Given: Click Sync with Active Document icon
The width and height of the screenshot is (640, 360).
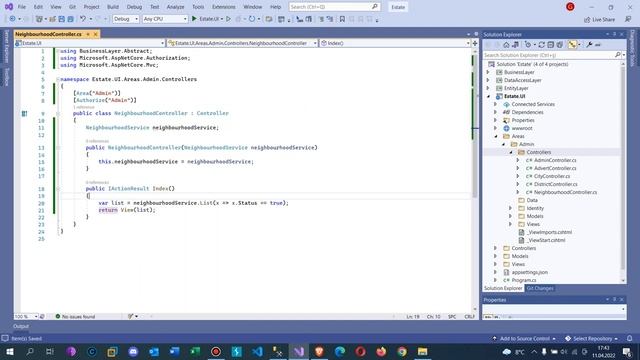Looking at the screenshot, I should 542,45.
